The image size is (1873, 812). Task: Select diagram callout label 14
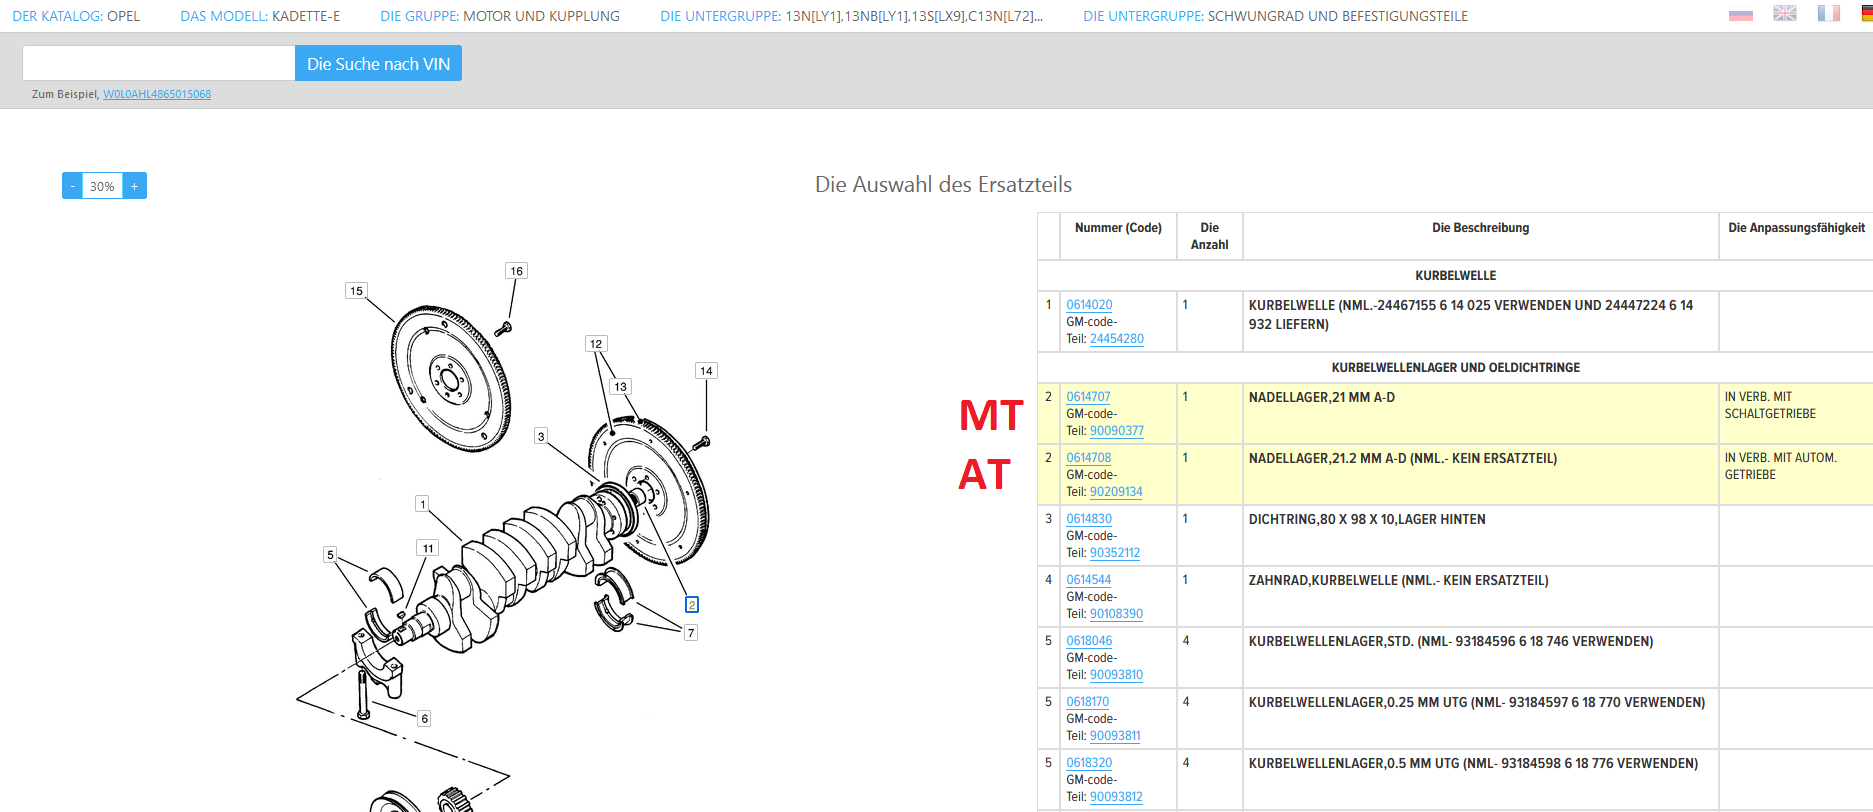coord(706,371)
